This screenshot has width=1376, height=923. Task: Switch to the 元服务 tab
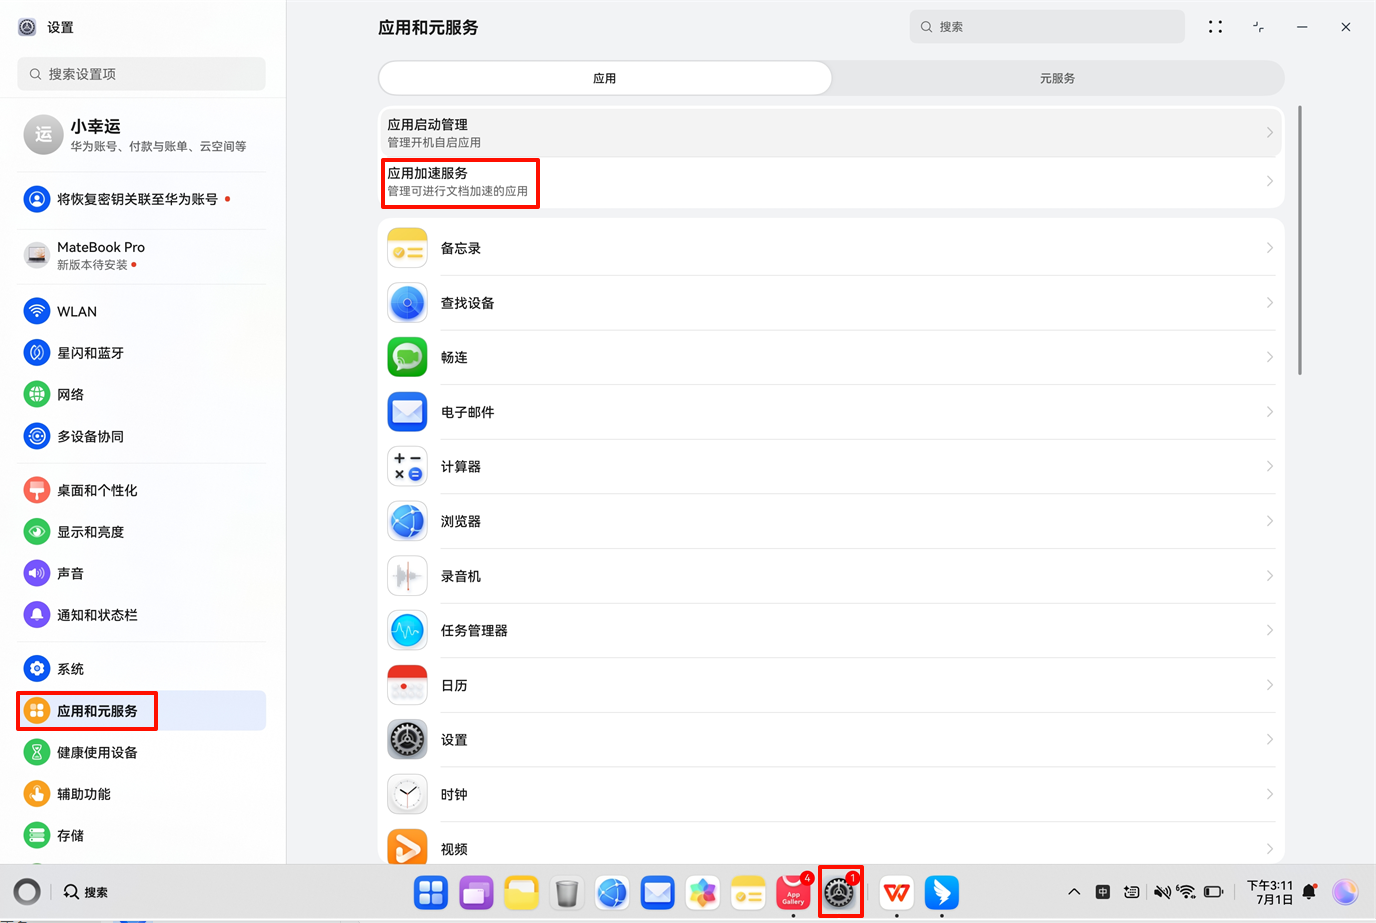pos(1057,78)
